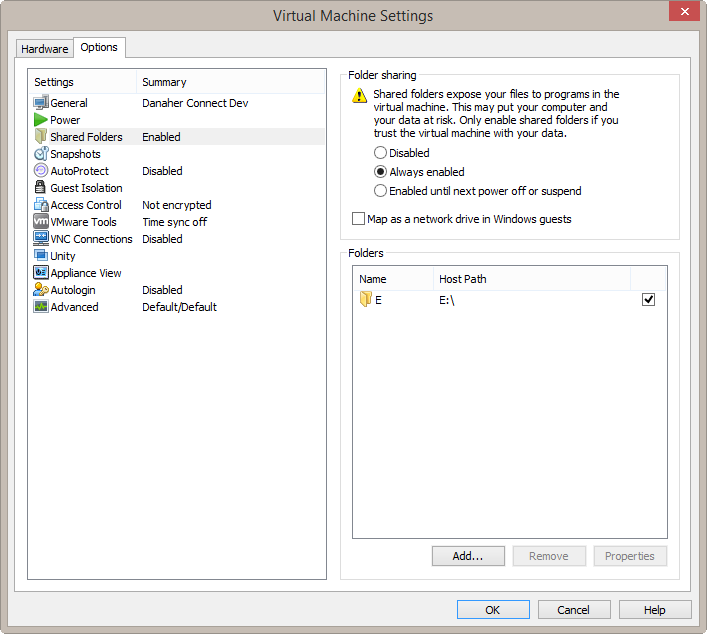Cancel the settings dialog
The height and width of the screenshot is (634, 707).
pyautogui.click(x=574, y=610)
